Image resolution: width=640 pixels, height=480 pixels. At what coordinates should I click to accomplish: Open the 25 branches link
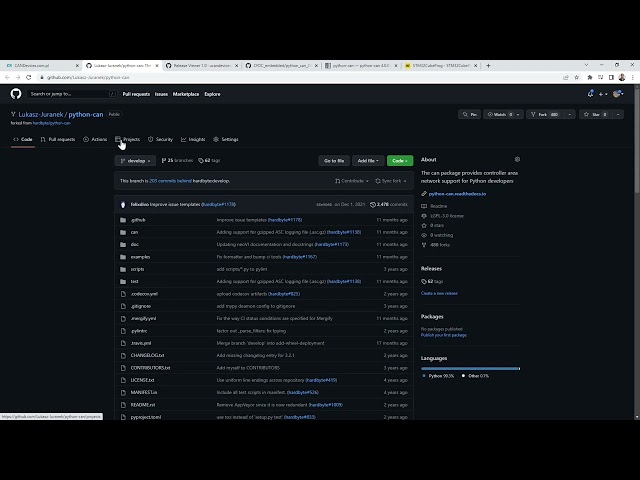[177, 160]
